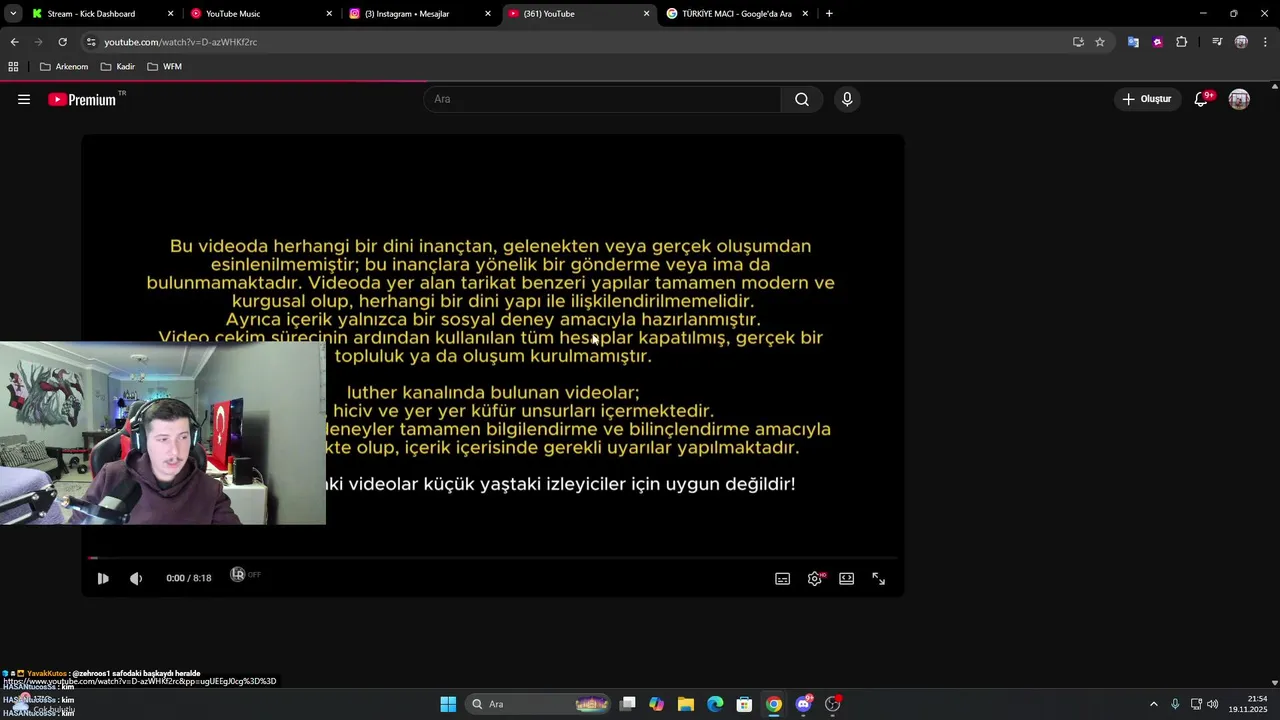Switch to the TÜRKİYE MAÇI Google tab
The width and height of the screenshot is (1280, 720).
737,14
